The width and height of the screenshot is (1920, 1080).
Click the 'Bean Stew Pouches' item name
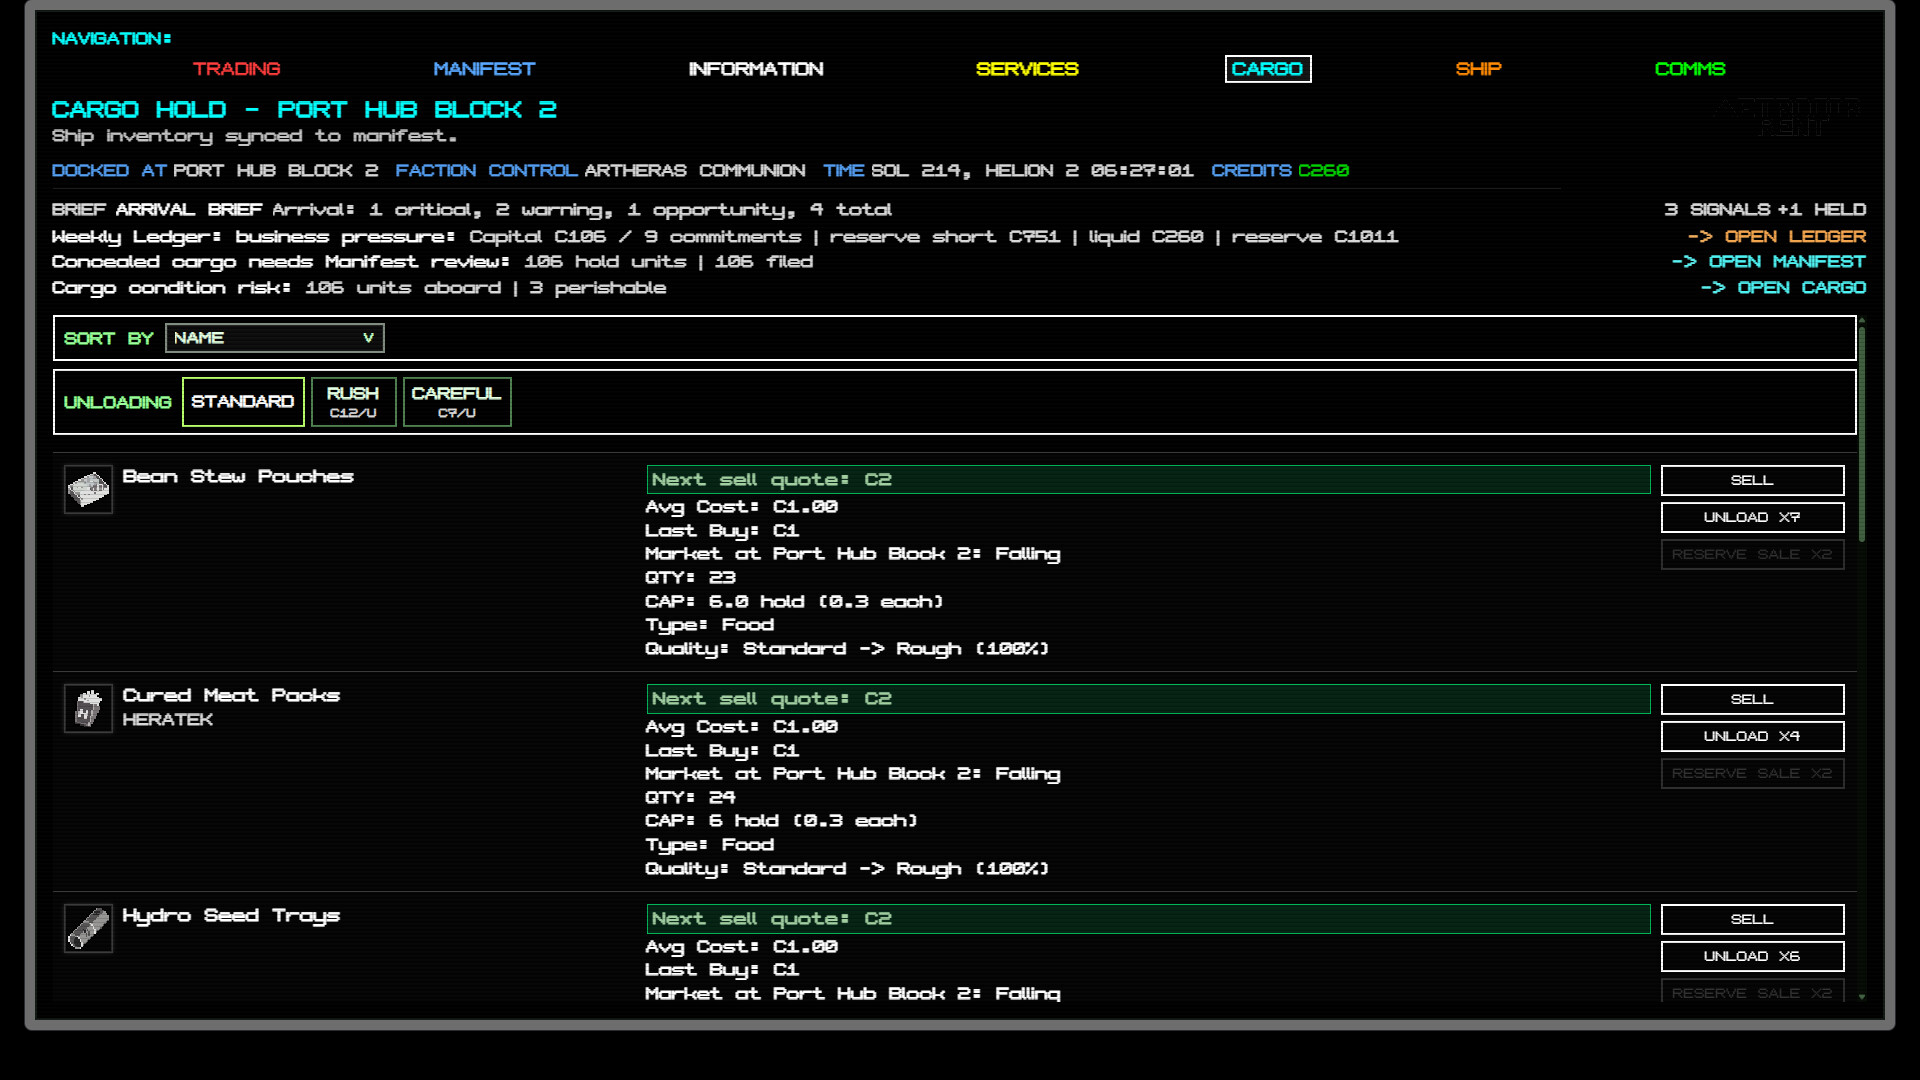pyautogui.click(x=238, y=476)
